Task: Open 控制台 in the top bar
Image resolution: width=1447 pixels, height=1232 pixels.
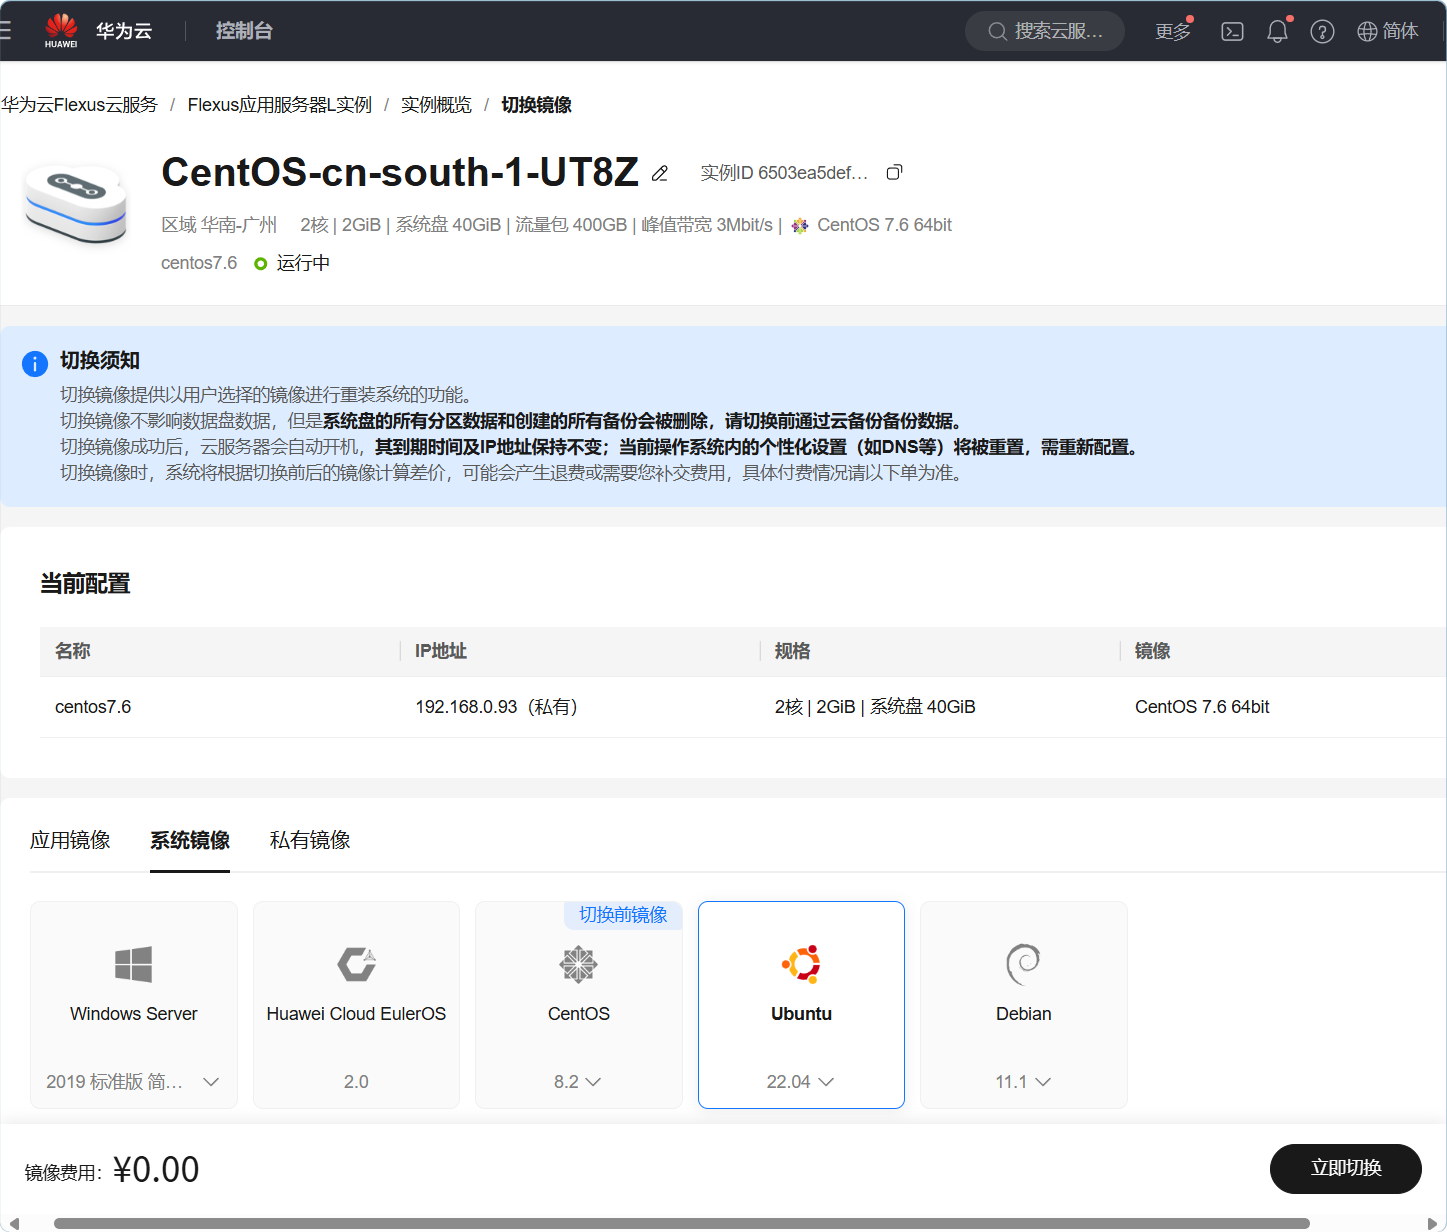Action: pyautogui.click(x=244, y=31)
